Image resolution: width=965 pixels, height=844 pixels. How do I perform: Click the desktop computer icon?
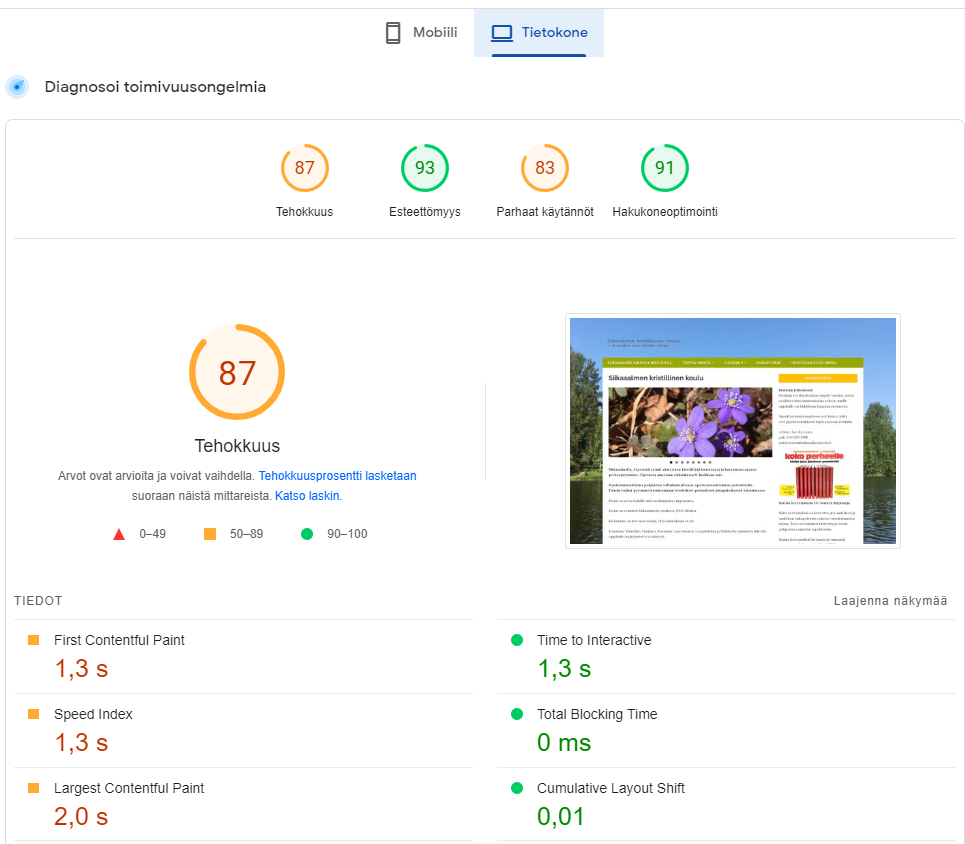[x=502, y=33]
